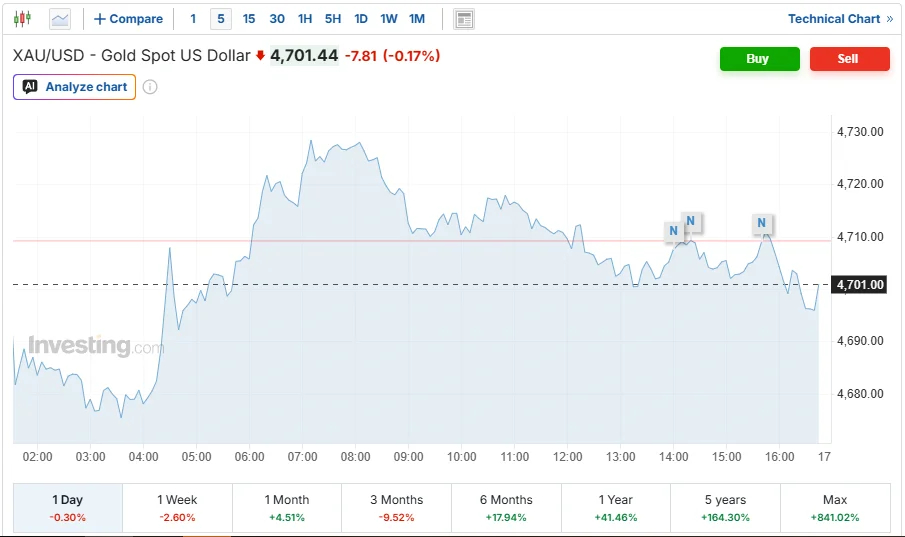Set chart interval to 1 minute
The height and width of the screenshot is (537, 905).
[x=193, y=19]
